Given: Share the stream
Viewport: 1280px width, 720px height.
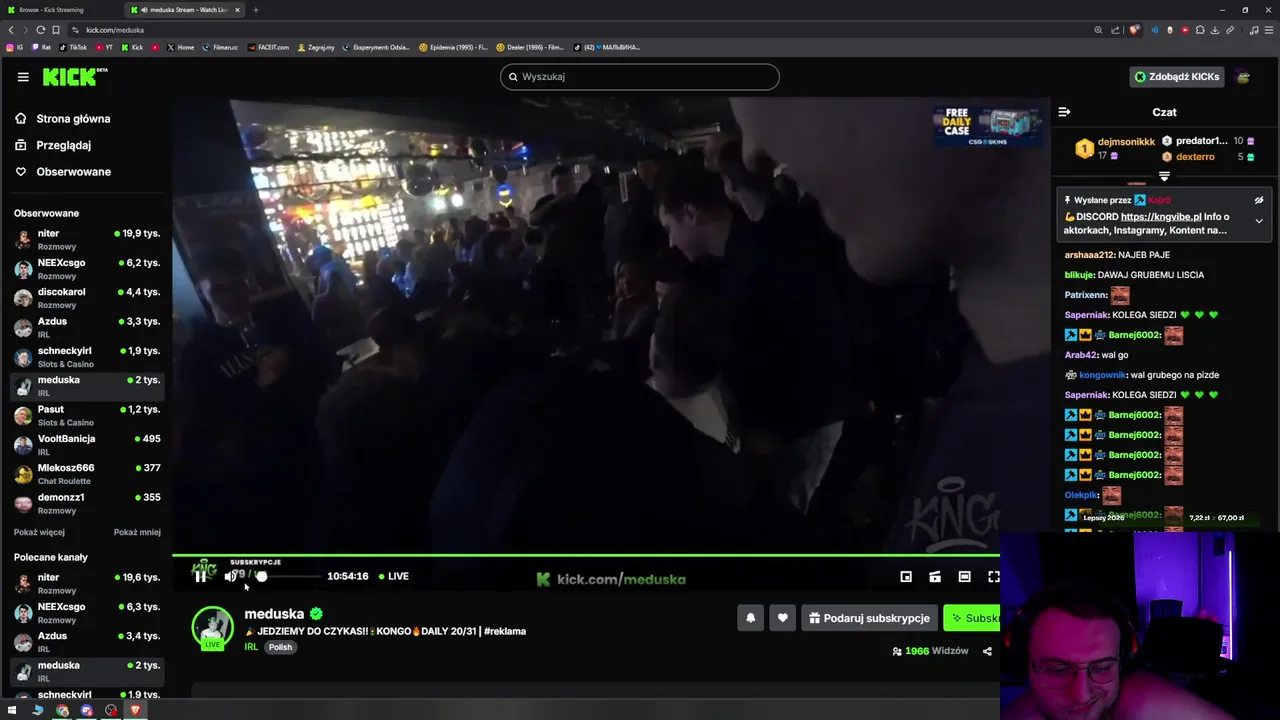Looking at the screenshot, I should [x=987, y=651].
